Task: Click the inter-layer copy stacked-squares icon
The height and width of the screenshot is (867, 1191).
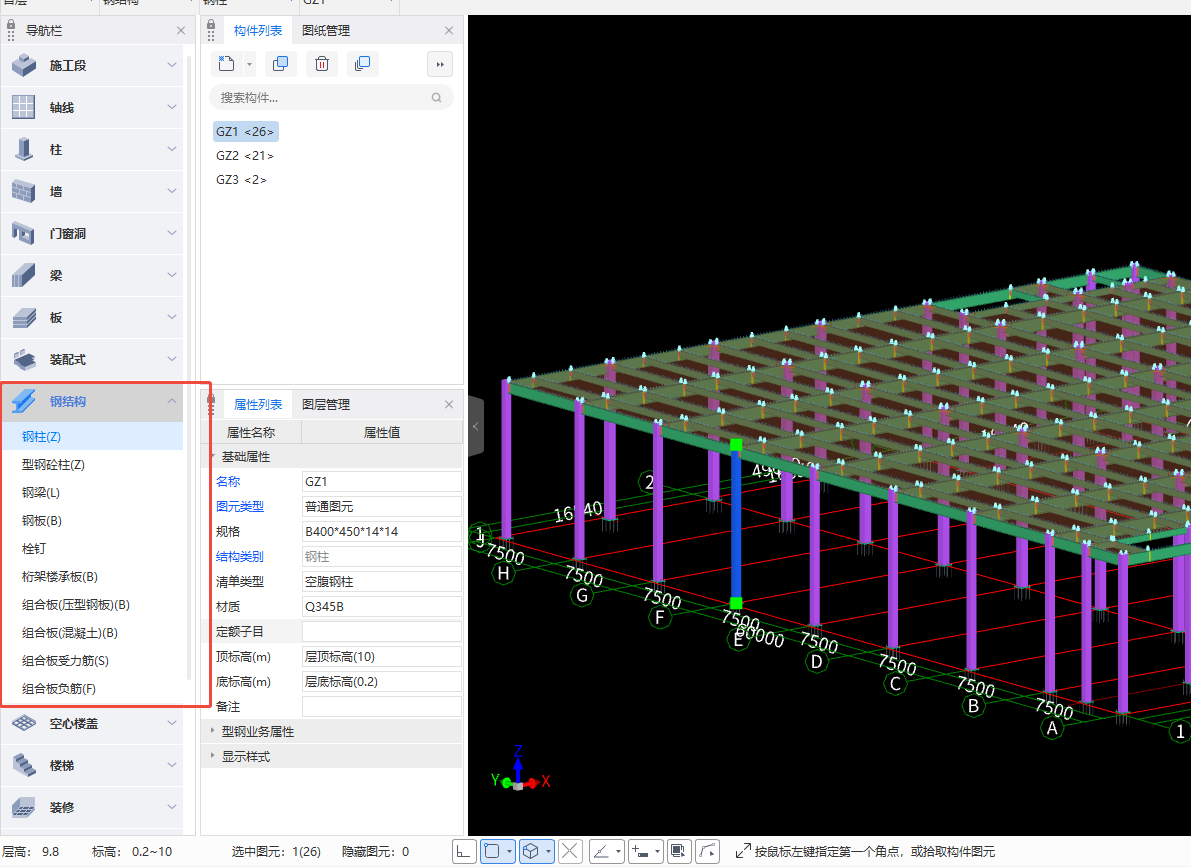Action: (362, 64)
